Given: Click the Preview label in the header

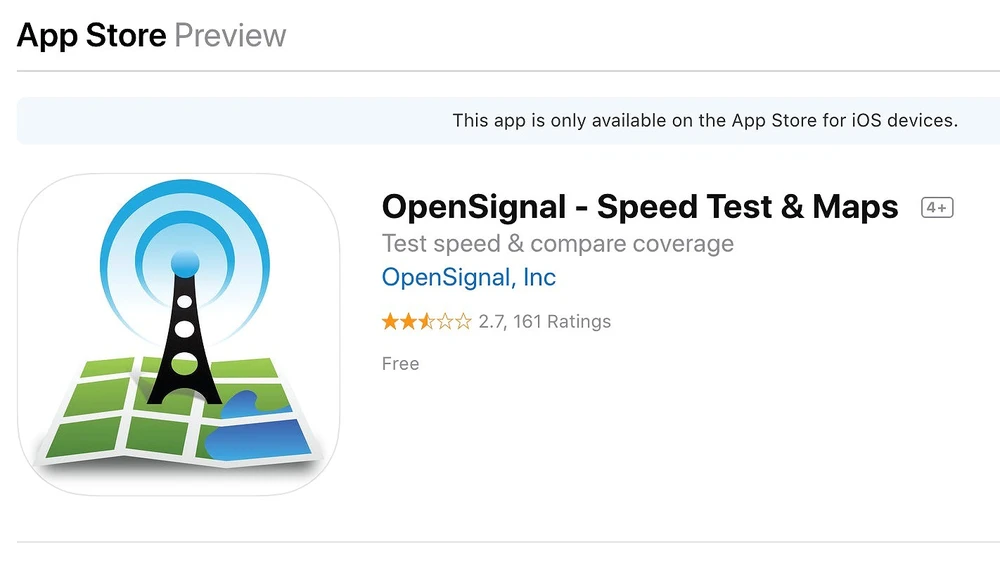Looking at the screenshot, I should 230,36.
